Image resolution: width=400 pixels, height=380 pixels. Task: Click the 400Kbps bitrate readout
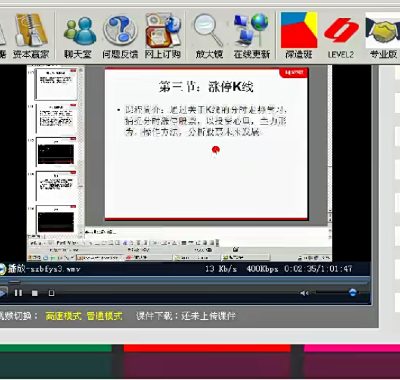pyautogui.click(x=262, y=269)
